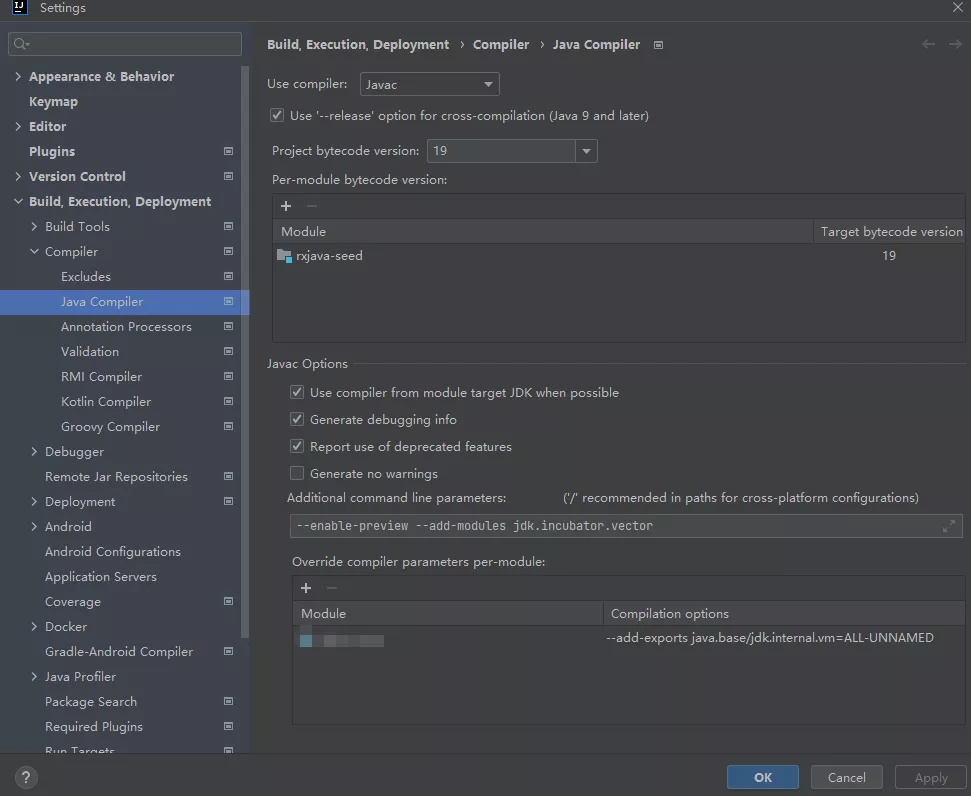Open the Plugins settings page
Image resolution: width=971 pixels, height=796 pixels.
point(52,152)
